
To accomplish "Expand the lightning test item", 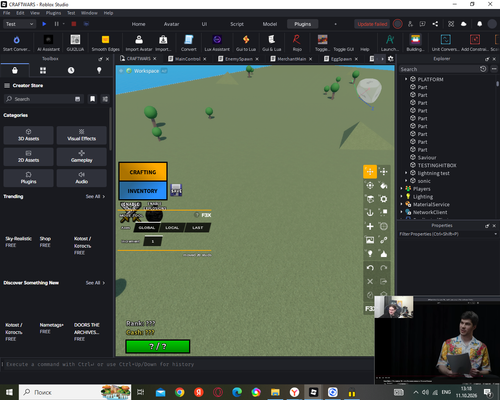I will tap(406, 173).
